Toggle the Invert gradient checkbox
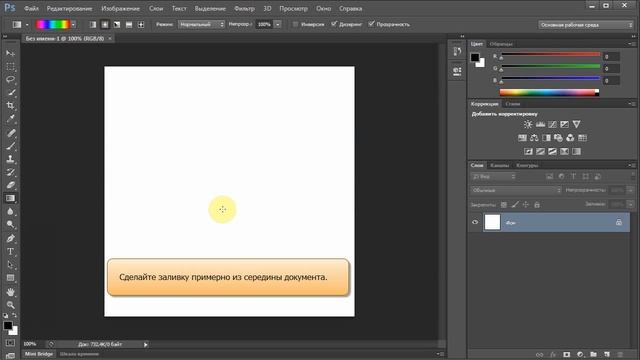 tap(296, 24)
